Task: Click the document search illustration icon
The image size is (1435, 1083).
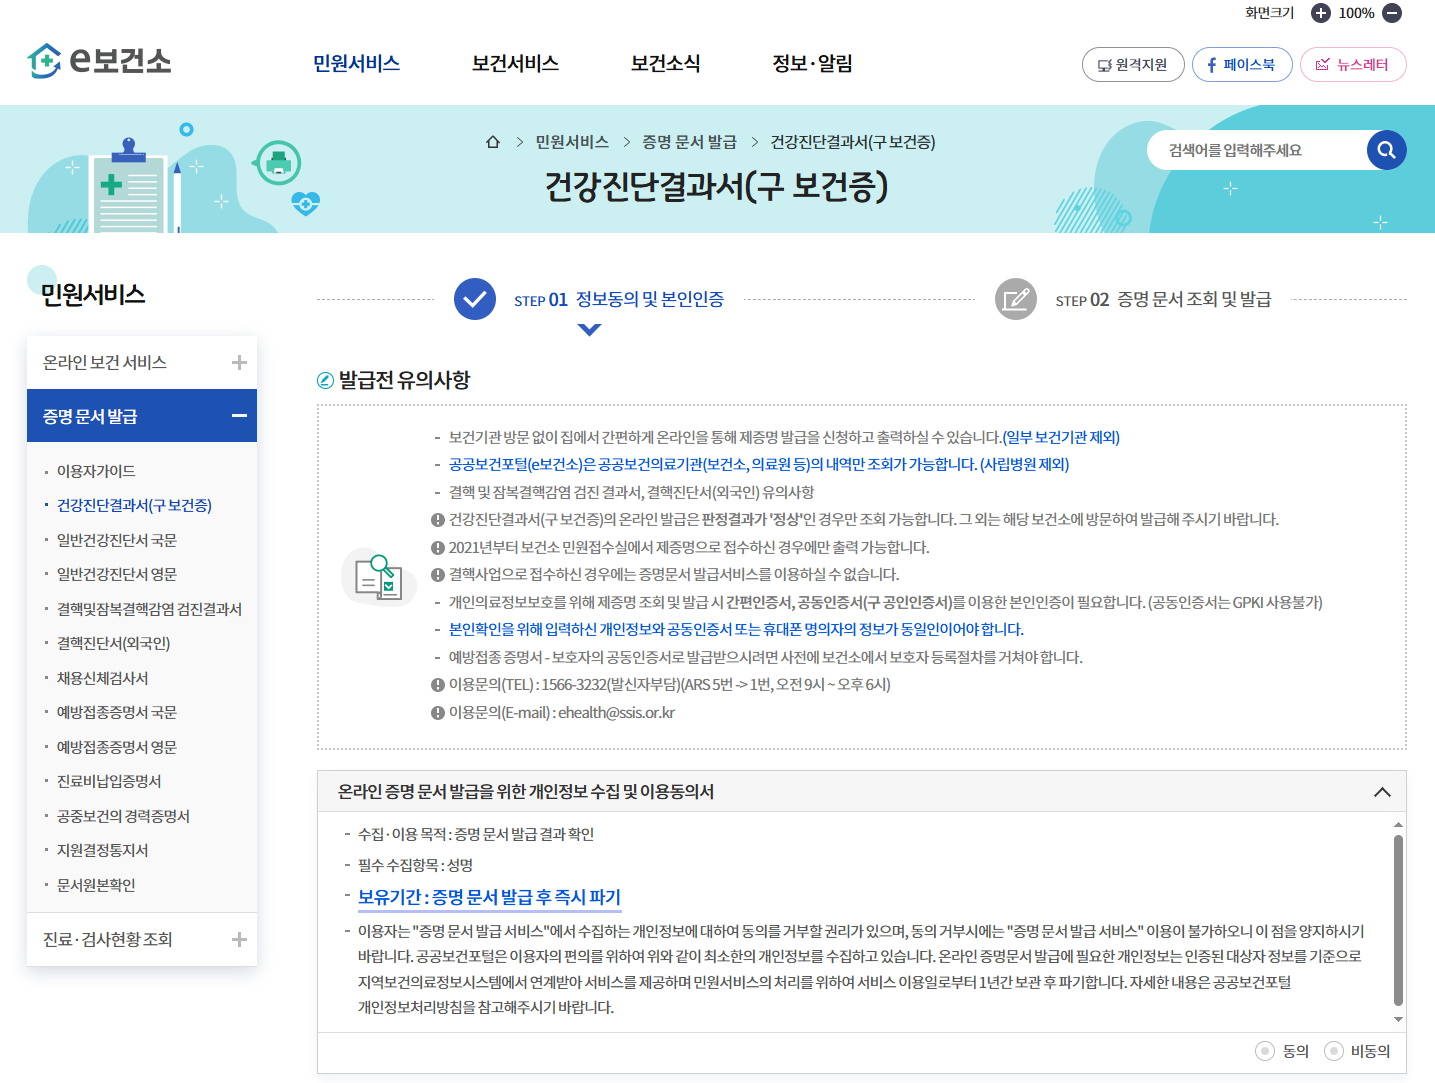Action: 379,576
